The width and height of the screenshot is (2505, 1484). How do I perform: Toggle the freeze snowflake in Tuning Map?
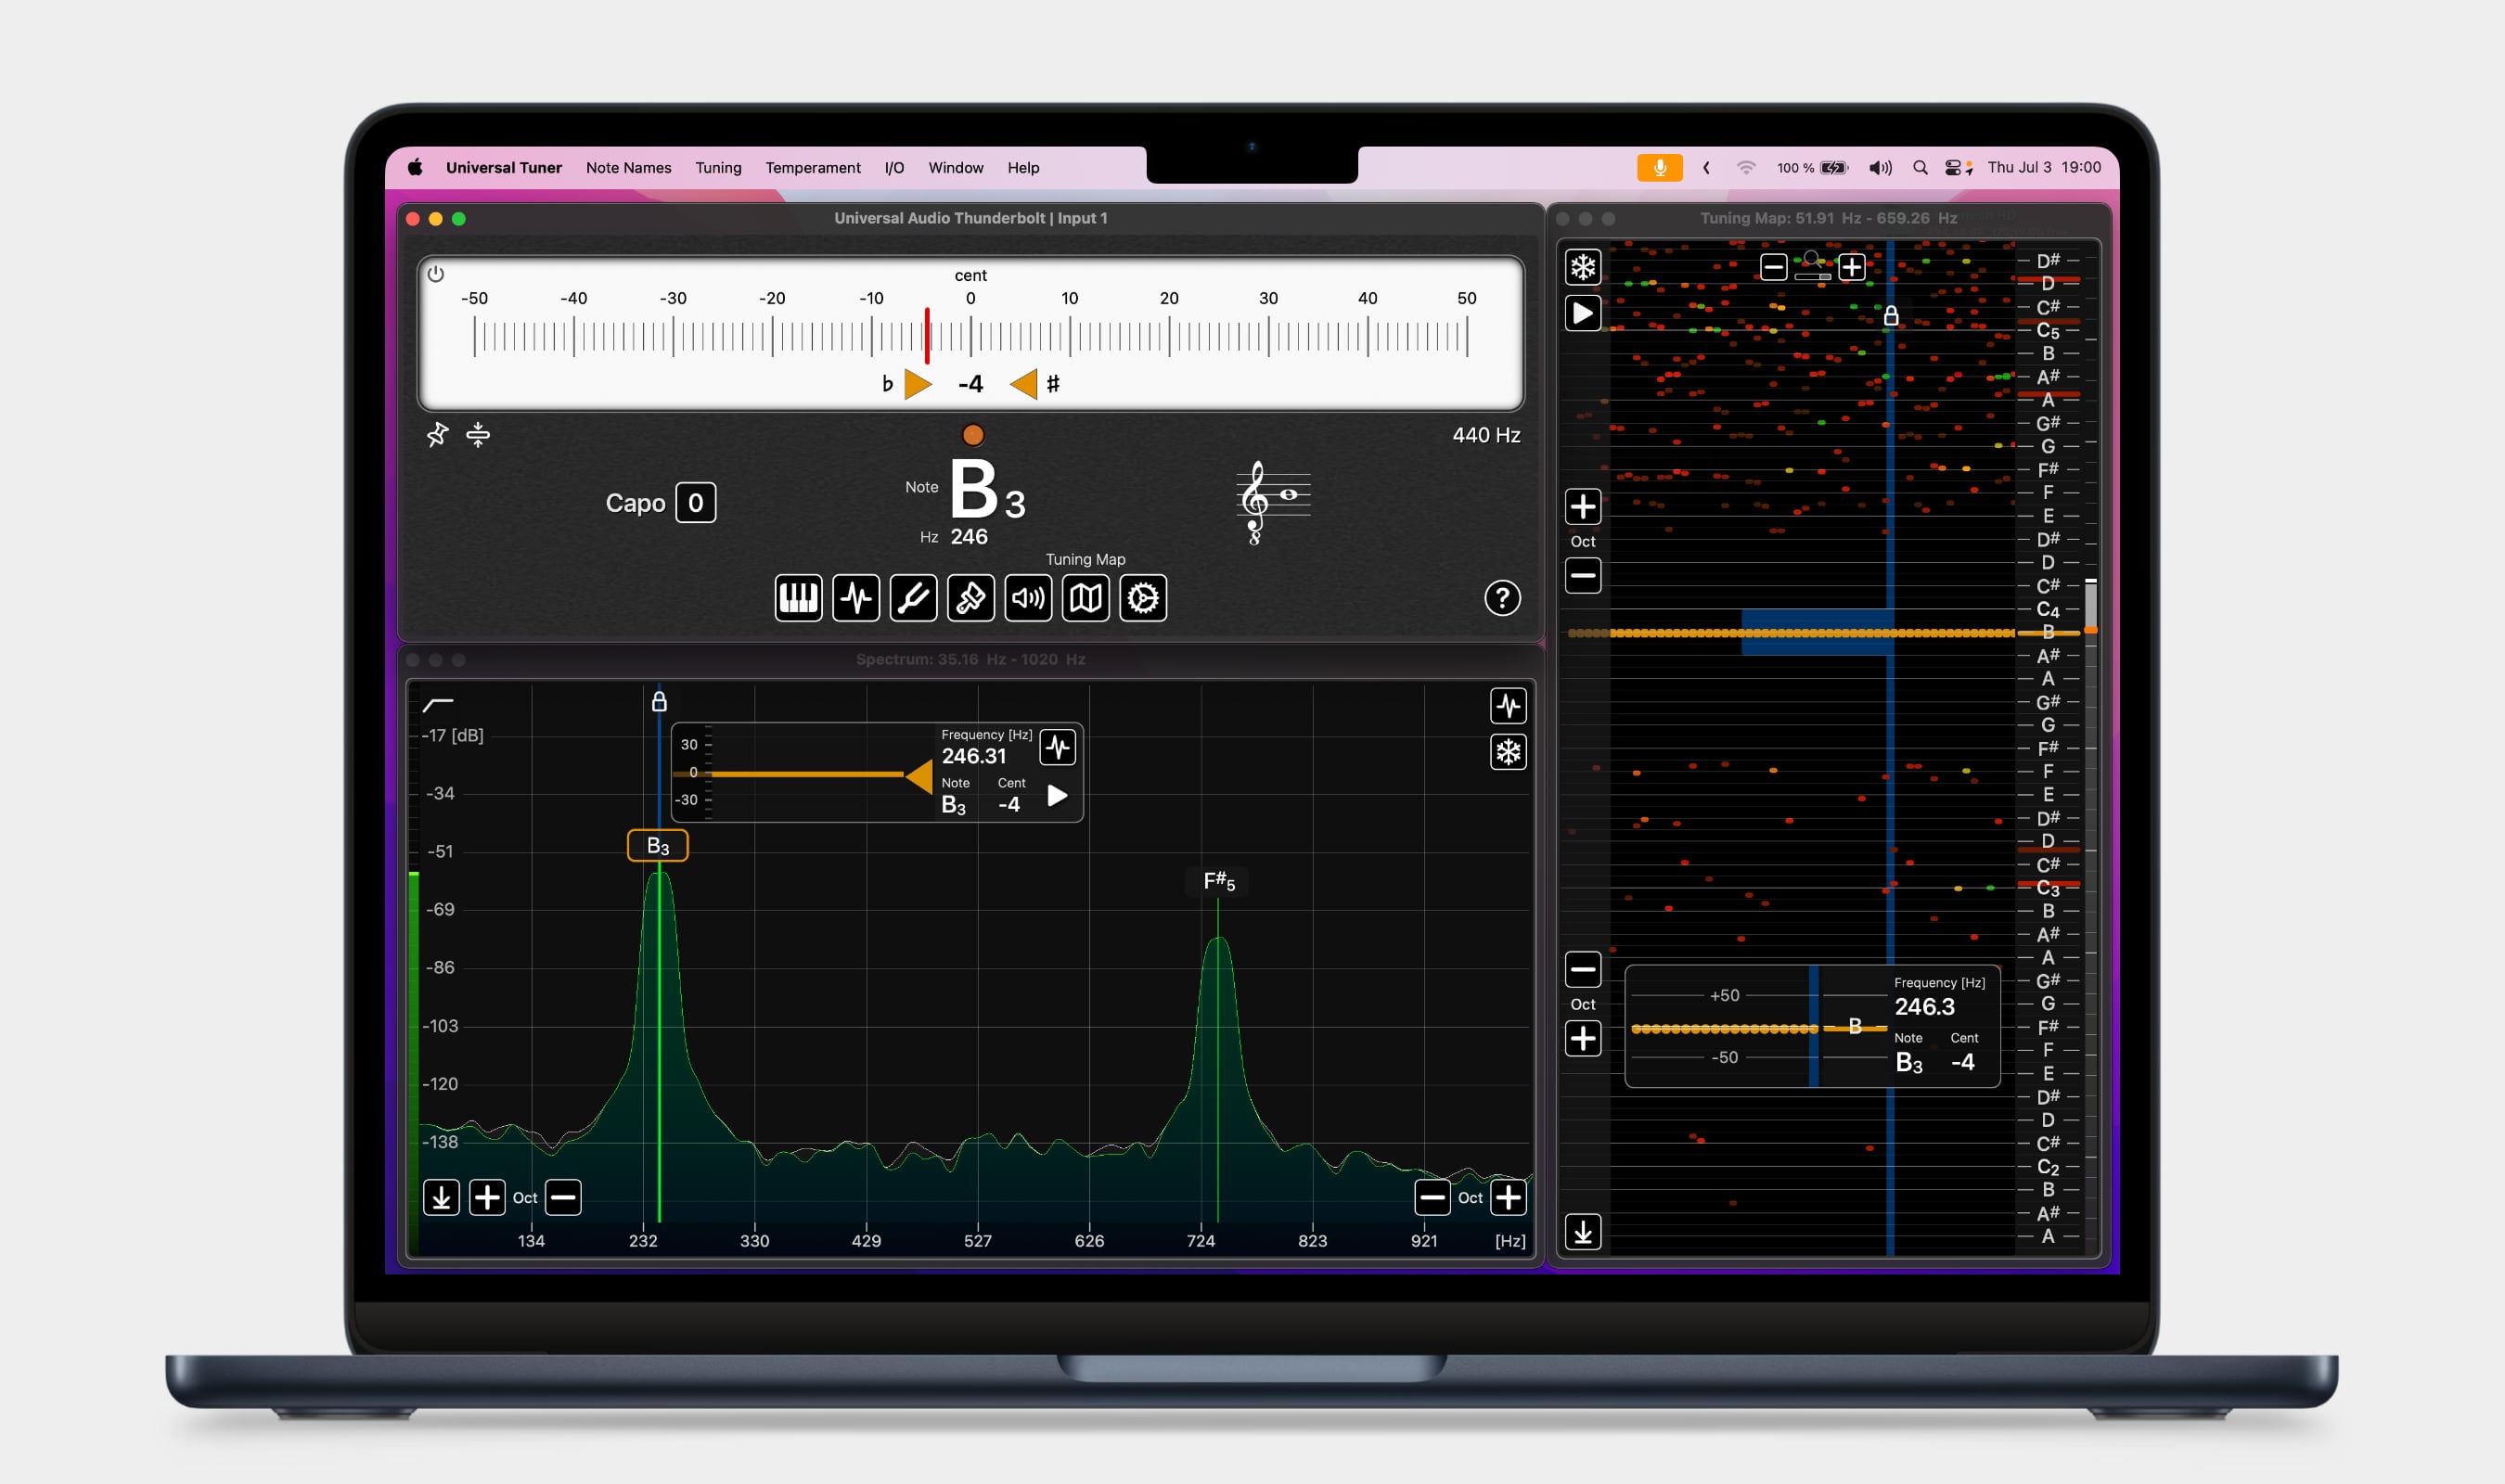1583,267
